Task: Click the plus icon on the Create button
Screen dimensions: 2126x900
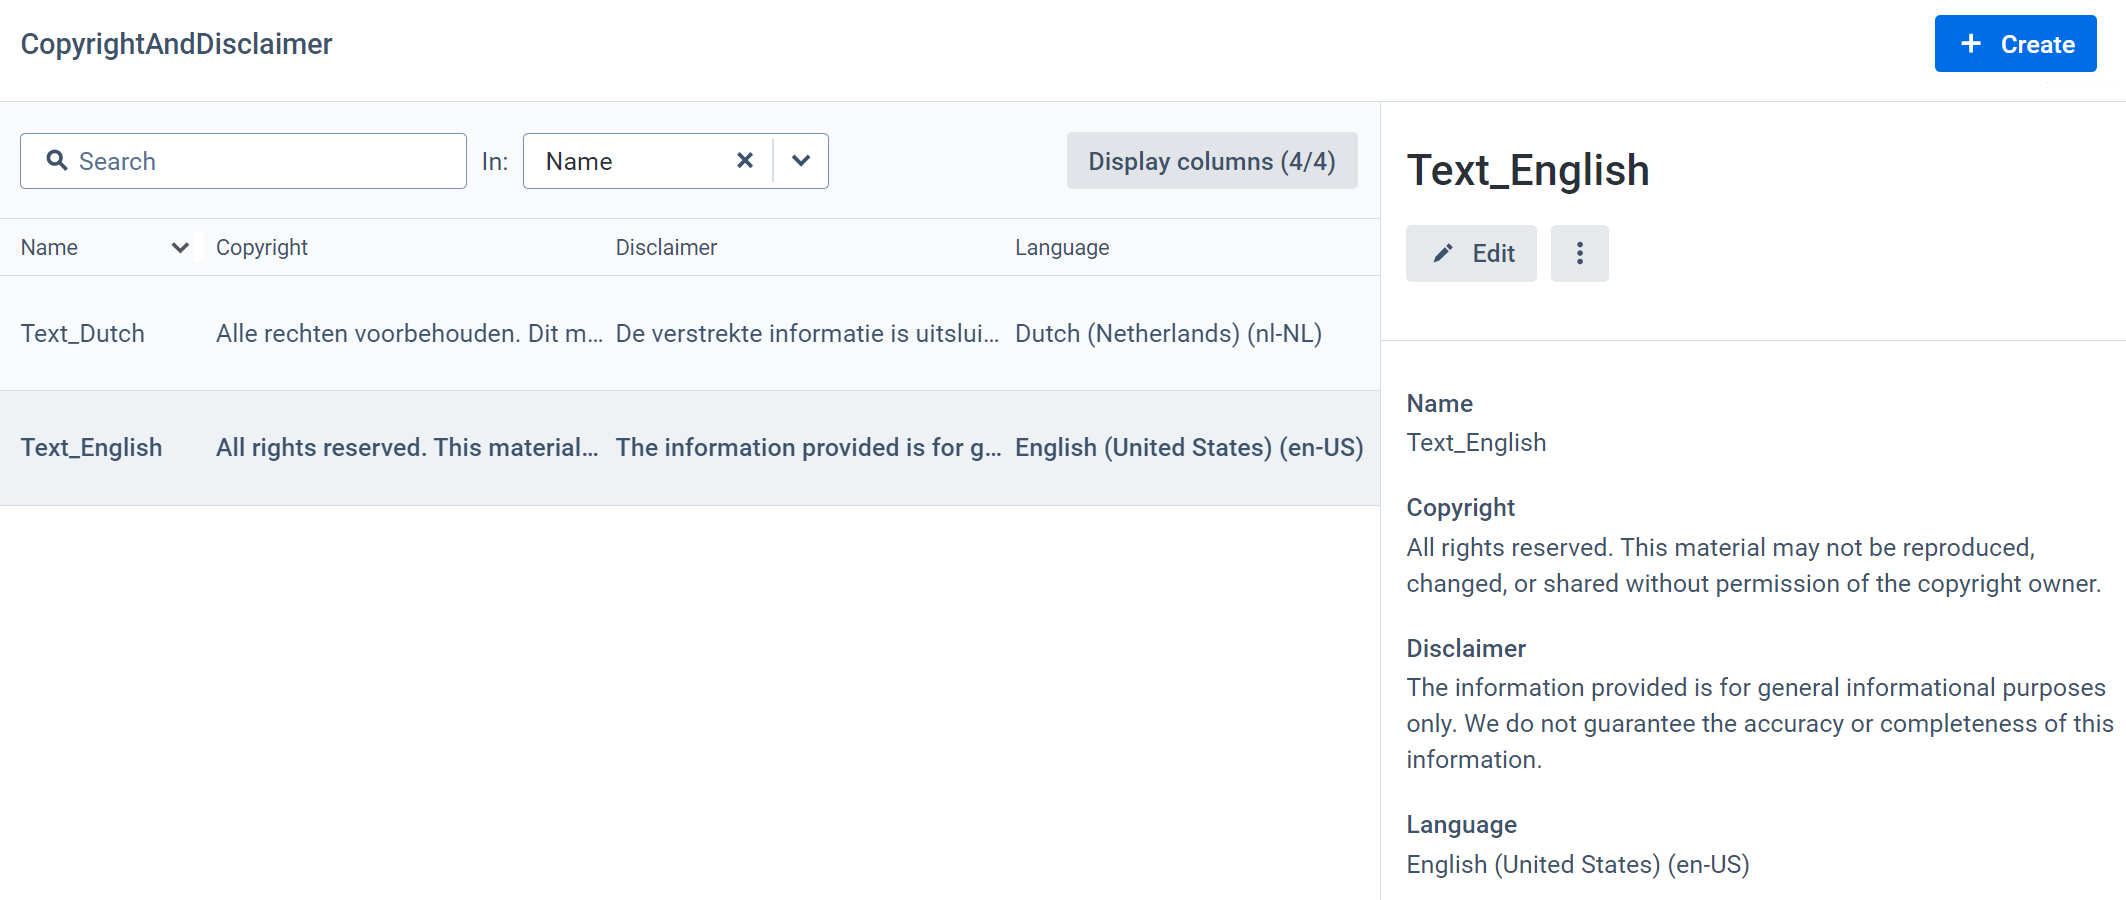Action: pos(1969,44)
